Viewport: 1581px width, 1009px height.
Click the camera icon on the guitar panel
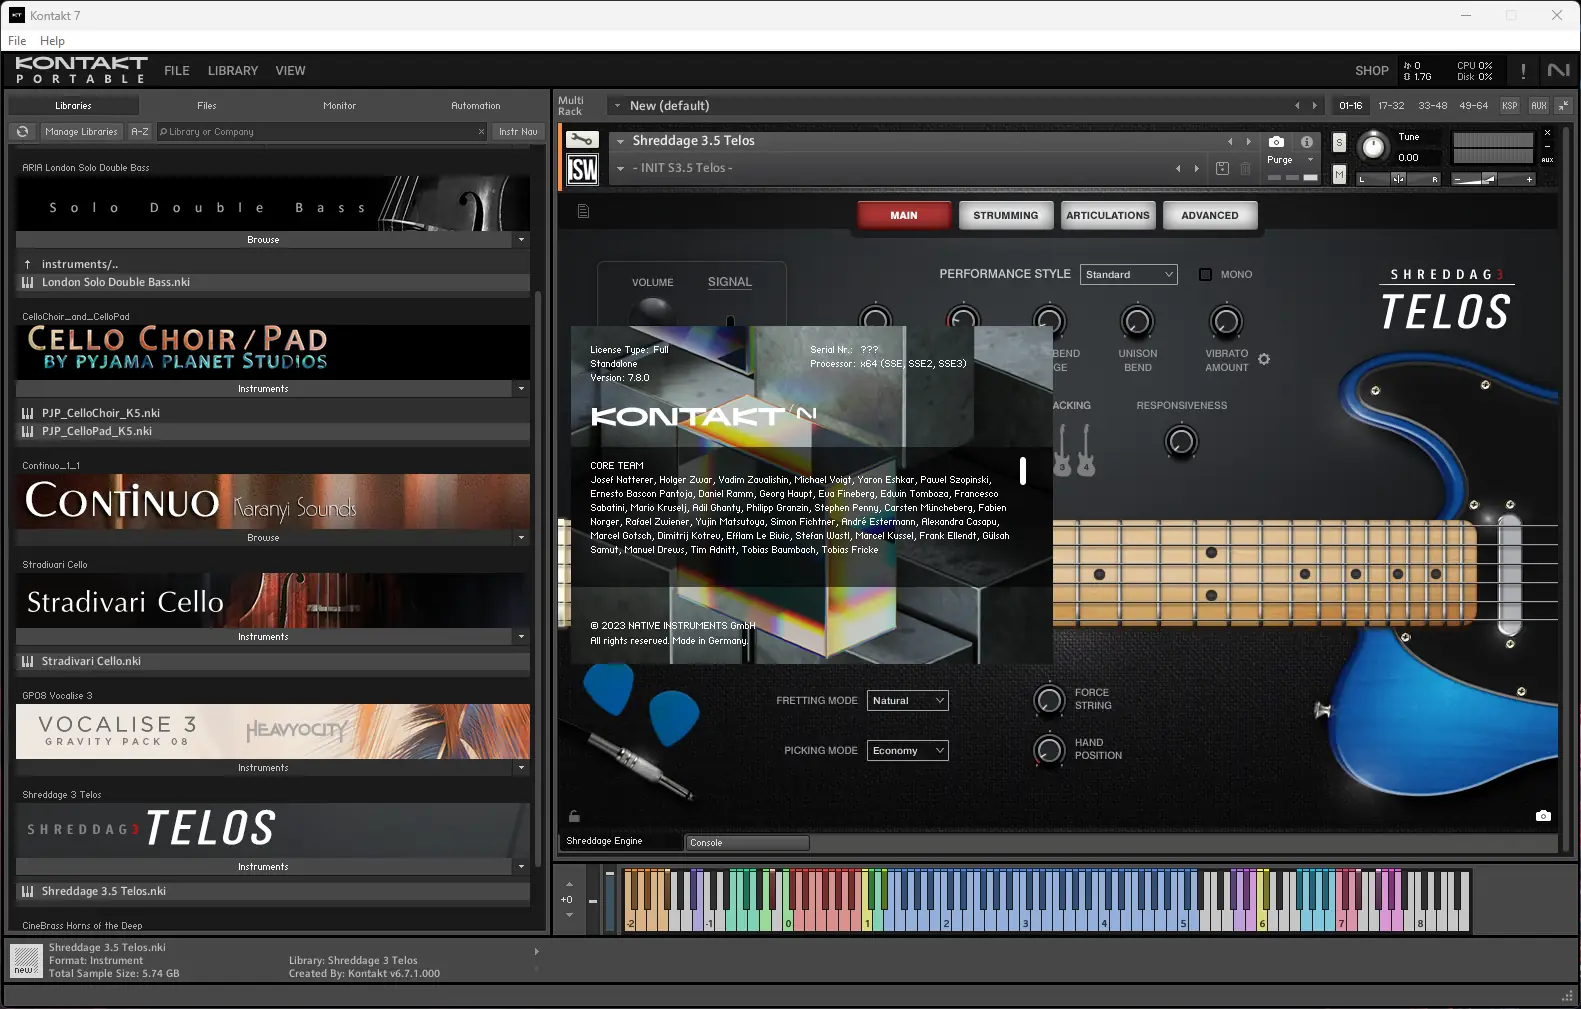(1543, 816)
